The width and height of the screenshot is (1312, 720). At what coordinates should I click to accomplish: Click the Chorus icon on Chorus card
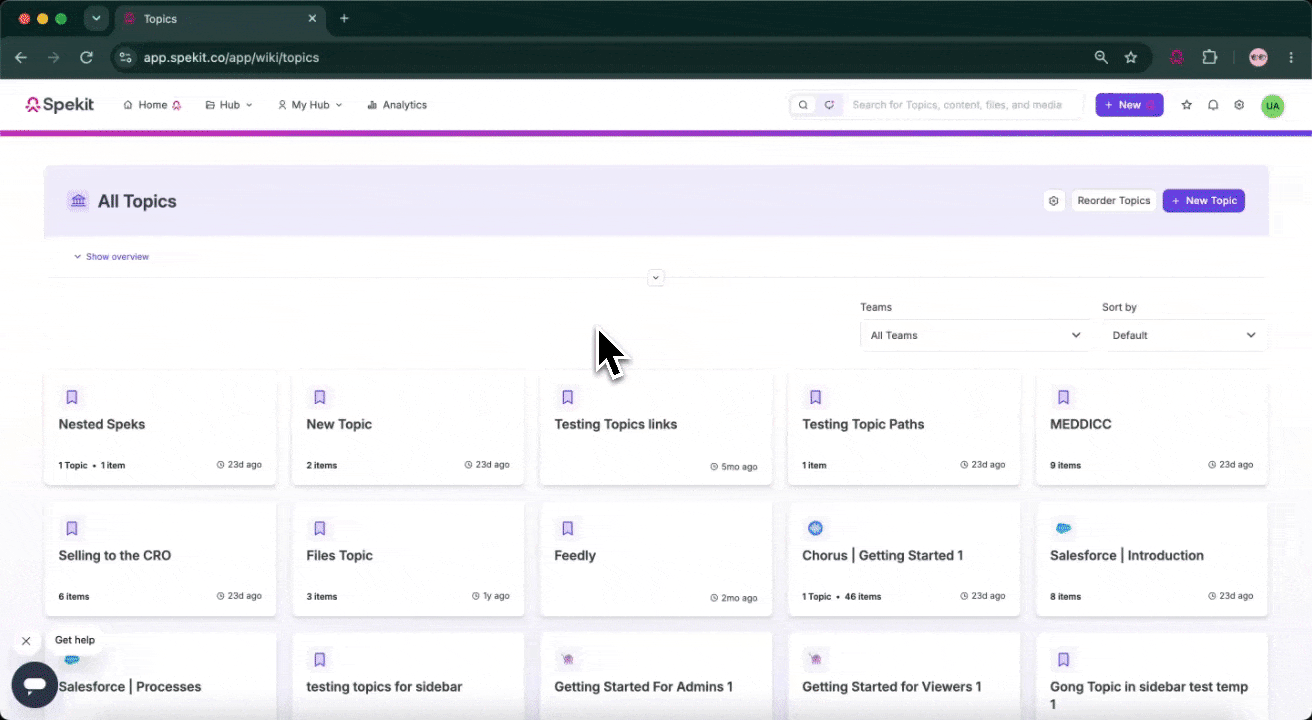tap(815, 528)
